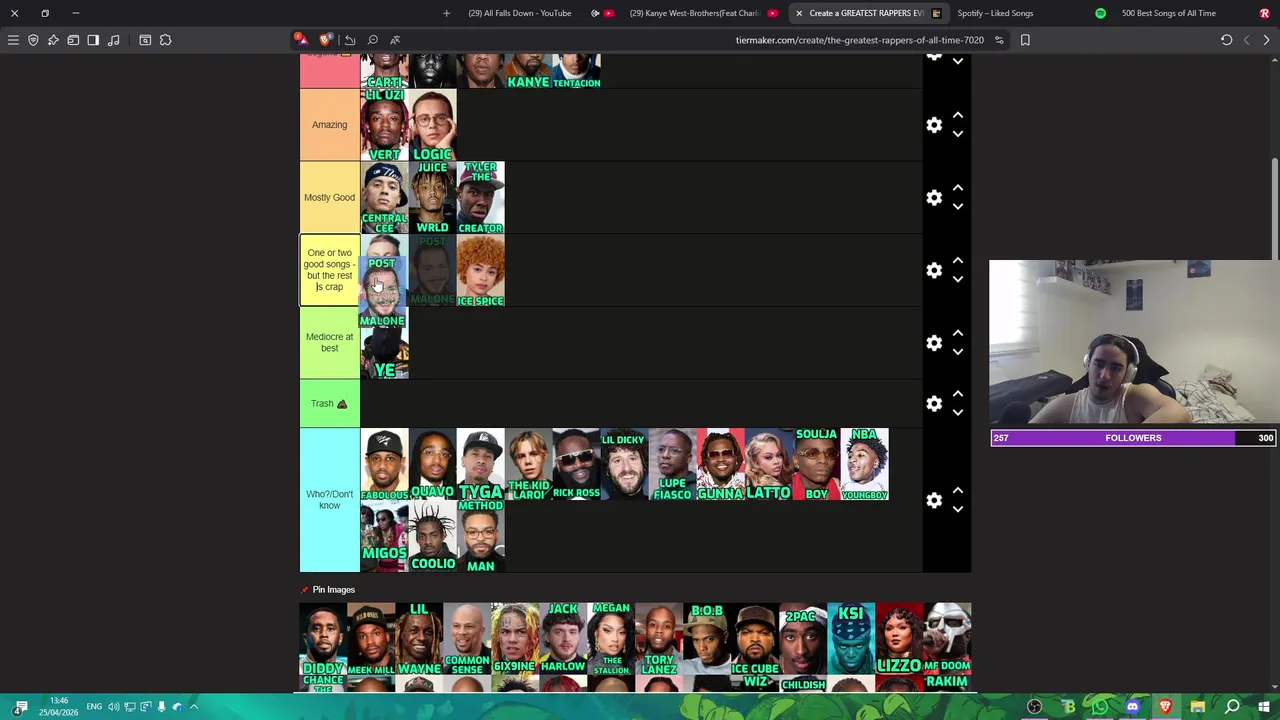Move Amazing tier down

[958, 134]
